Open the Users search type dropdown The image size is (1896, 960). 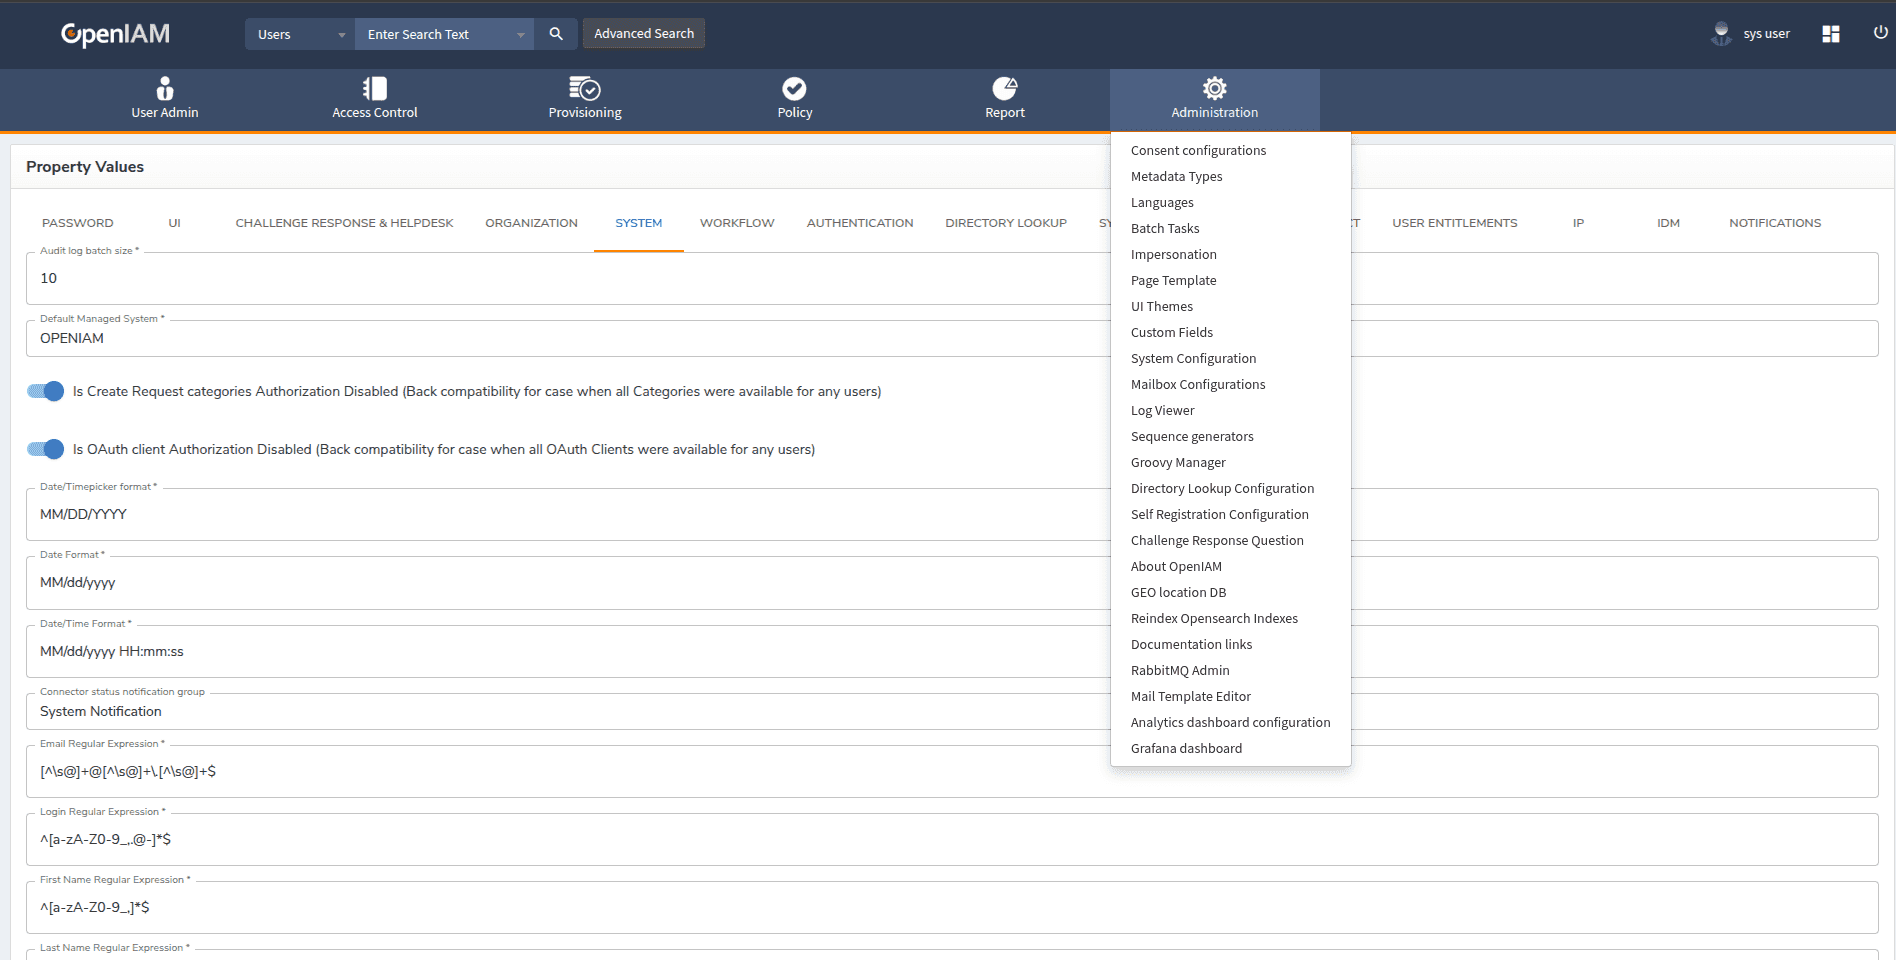click(300, 34)
